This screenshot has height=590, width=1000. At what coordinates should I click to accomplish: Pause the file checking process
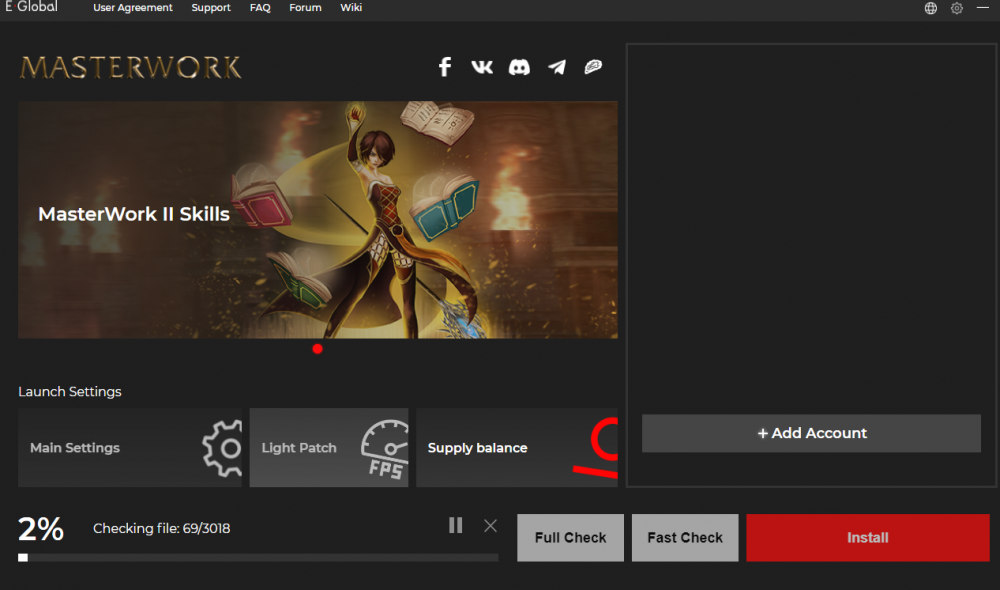(x=456, y=525)
